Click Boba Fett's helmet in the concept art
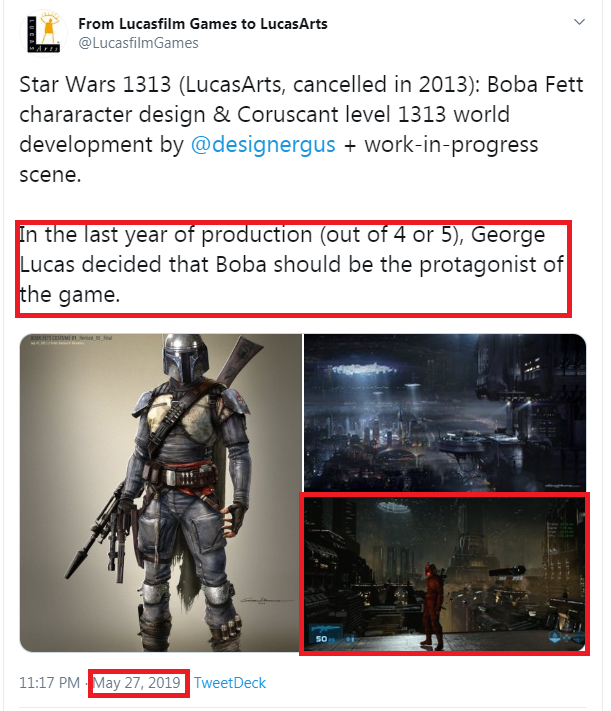Screen dimensions: 611x711 (185, 358)
